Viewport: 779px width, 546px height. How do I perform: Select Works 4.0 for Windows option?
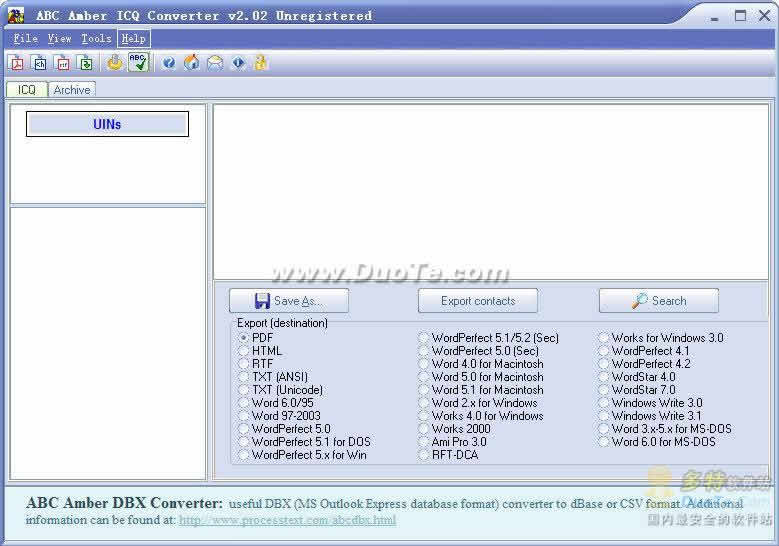pos(481,415)
